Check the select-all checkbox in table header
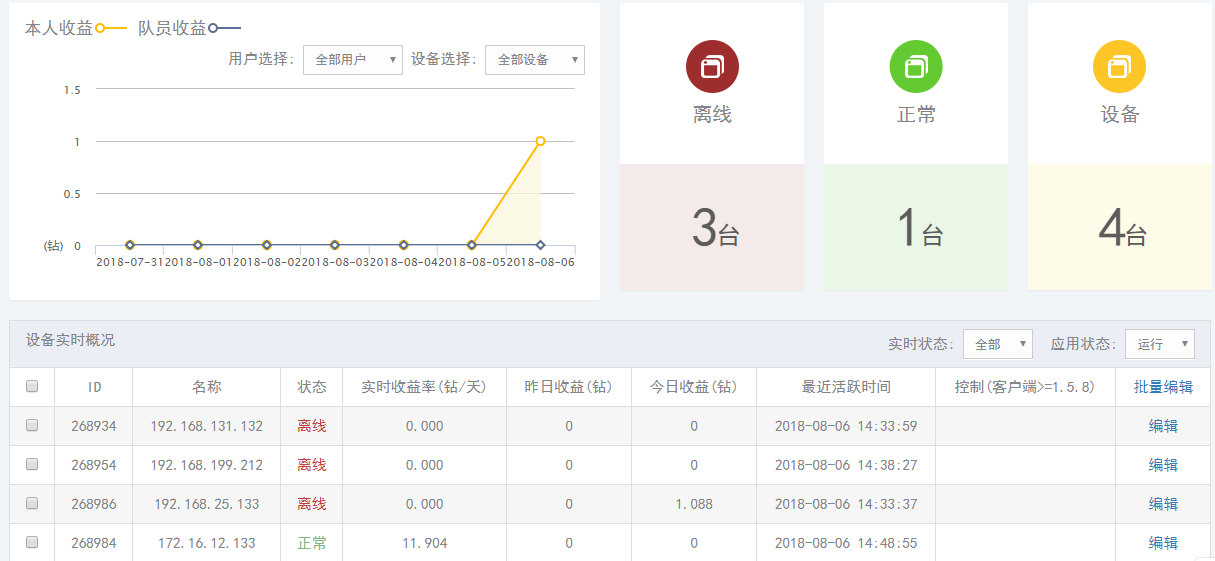The height and width of the screenshot is (561, 1215). (x=32, y=386)
